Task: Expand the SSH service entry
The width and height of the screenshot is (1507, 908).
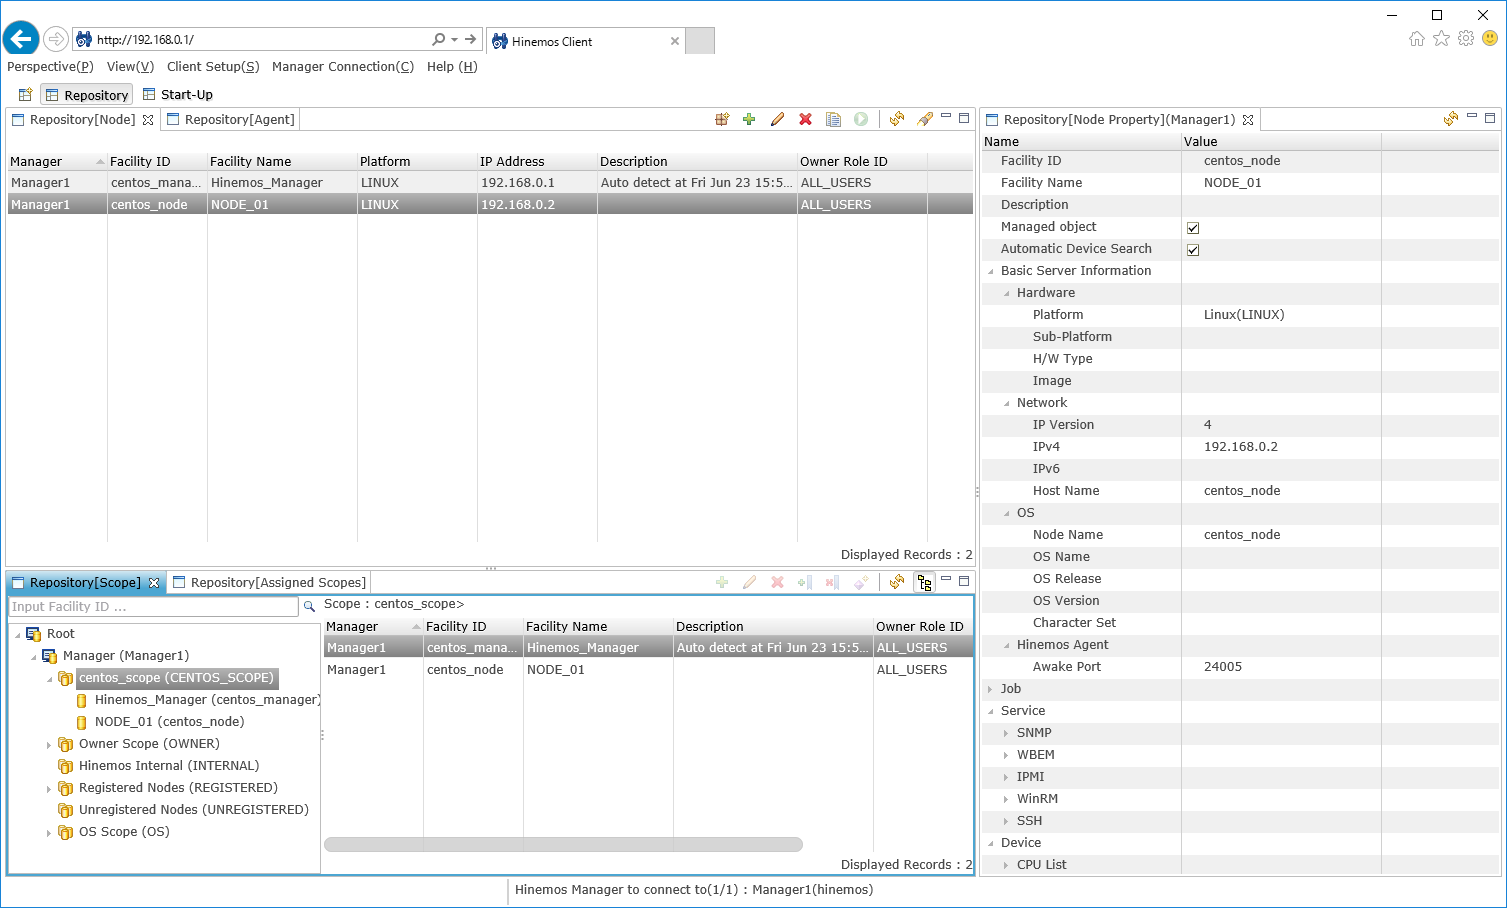Action: point(1007,821)
